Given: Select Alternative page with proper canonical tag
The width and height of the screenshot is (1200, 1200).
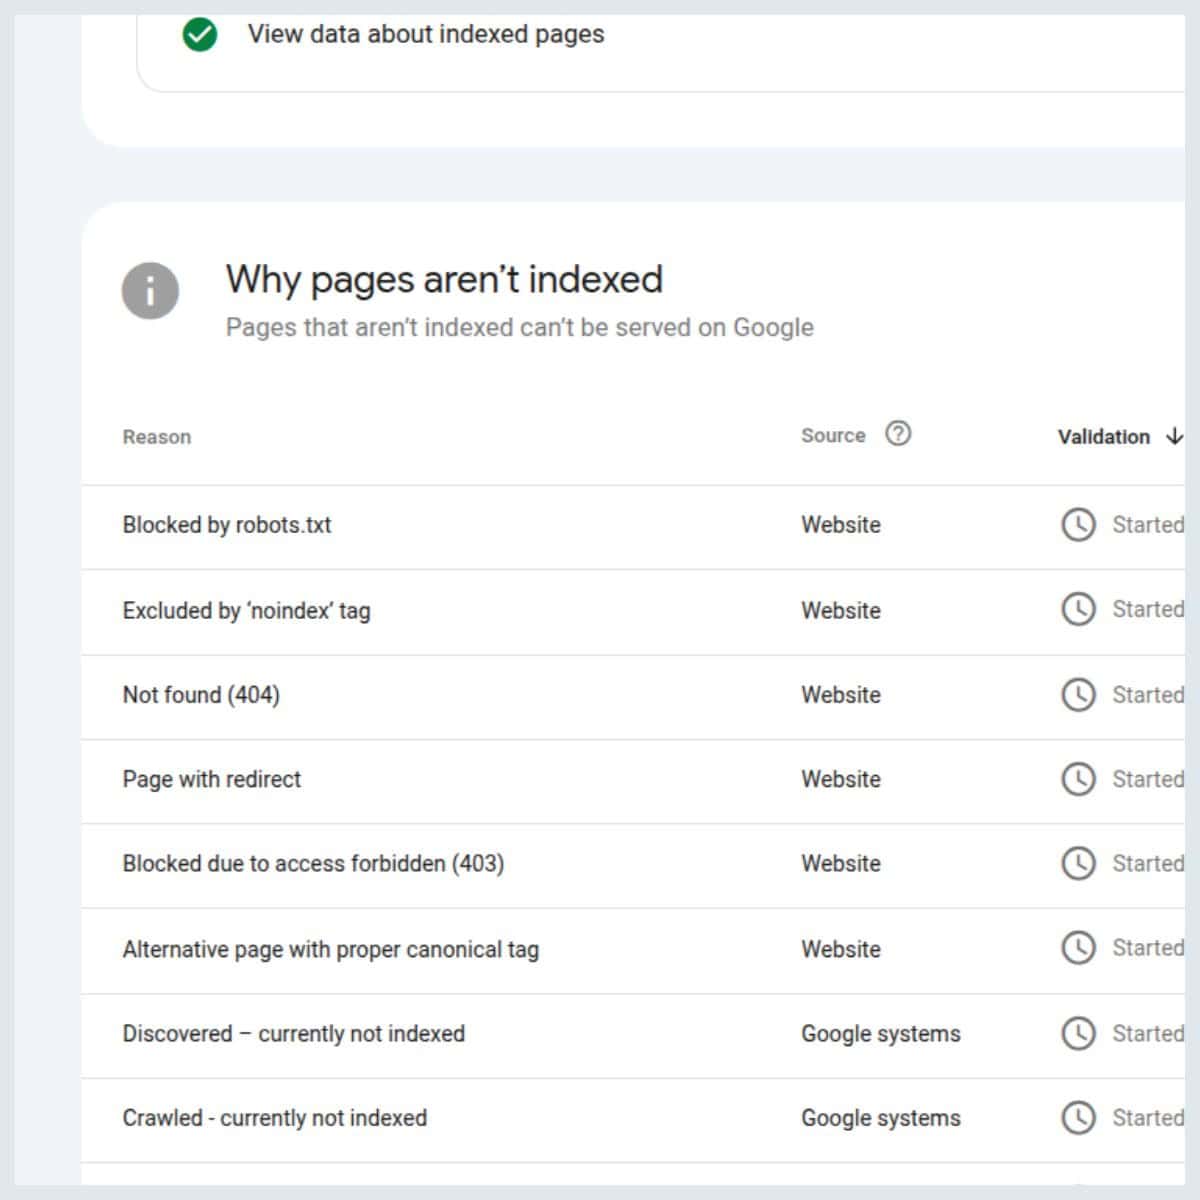Looking at the screenshot, I should click(330, 950).
